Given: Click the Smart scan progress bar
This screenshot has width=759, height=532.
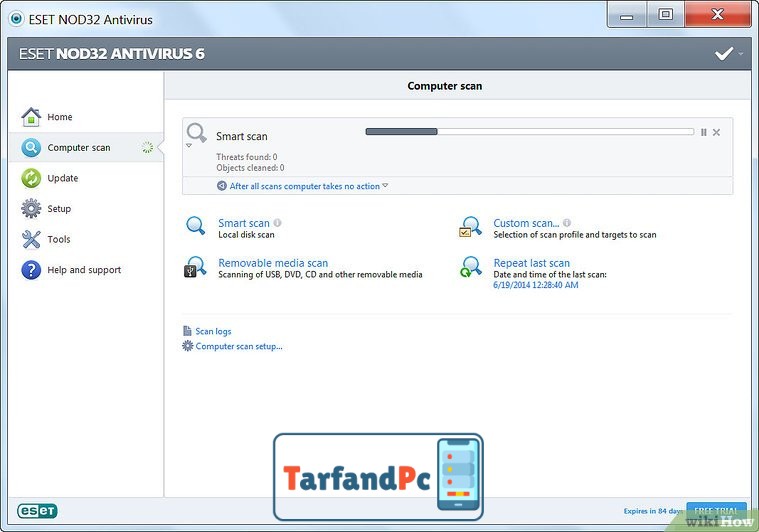Looking at the screenshot, I should click(x=530, y=132).
